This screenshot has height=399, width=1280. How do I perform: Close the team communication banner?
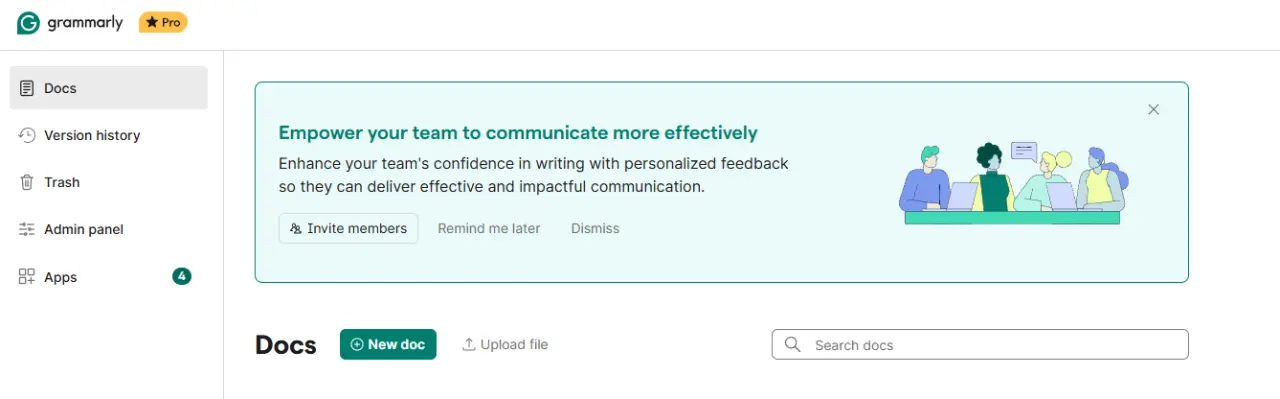pos(1153,109)
